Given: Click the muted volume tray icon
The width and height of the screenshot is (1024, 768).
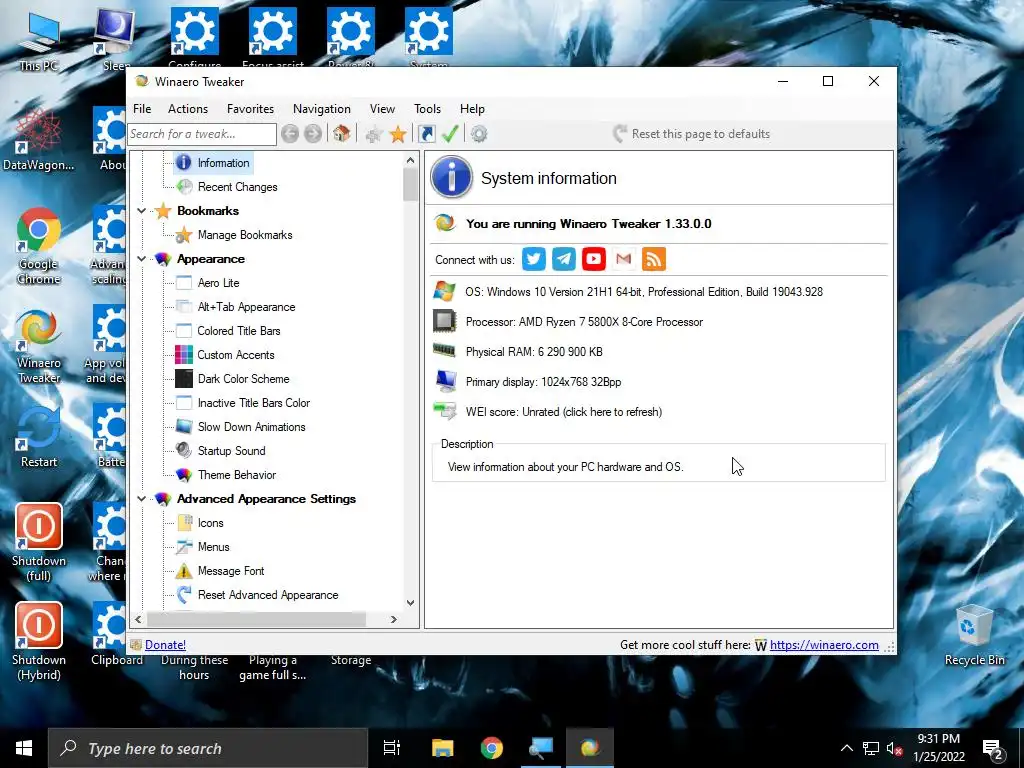Looking at the screenshot, I should [894, 748].
